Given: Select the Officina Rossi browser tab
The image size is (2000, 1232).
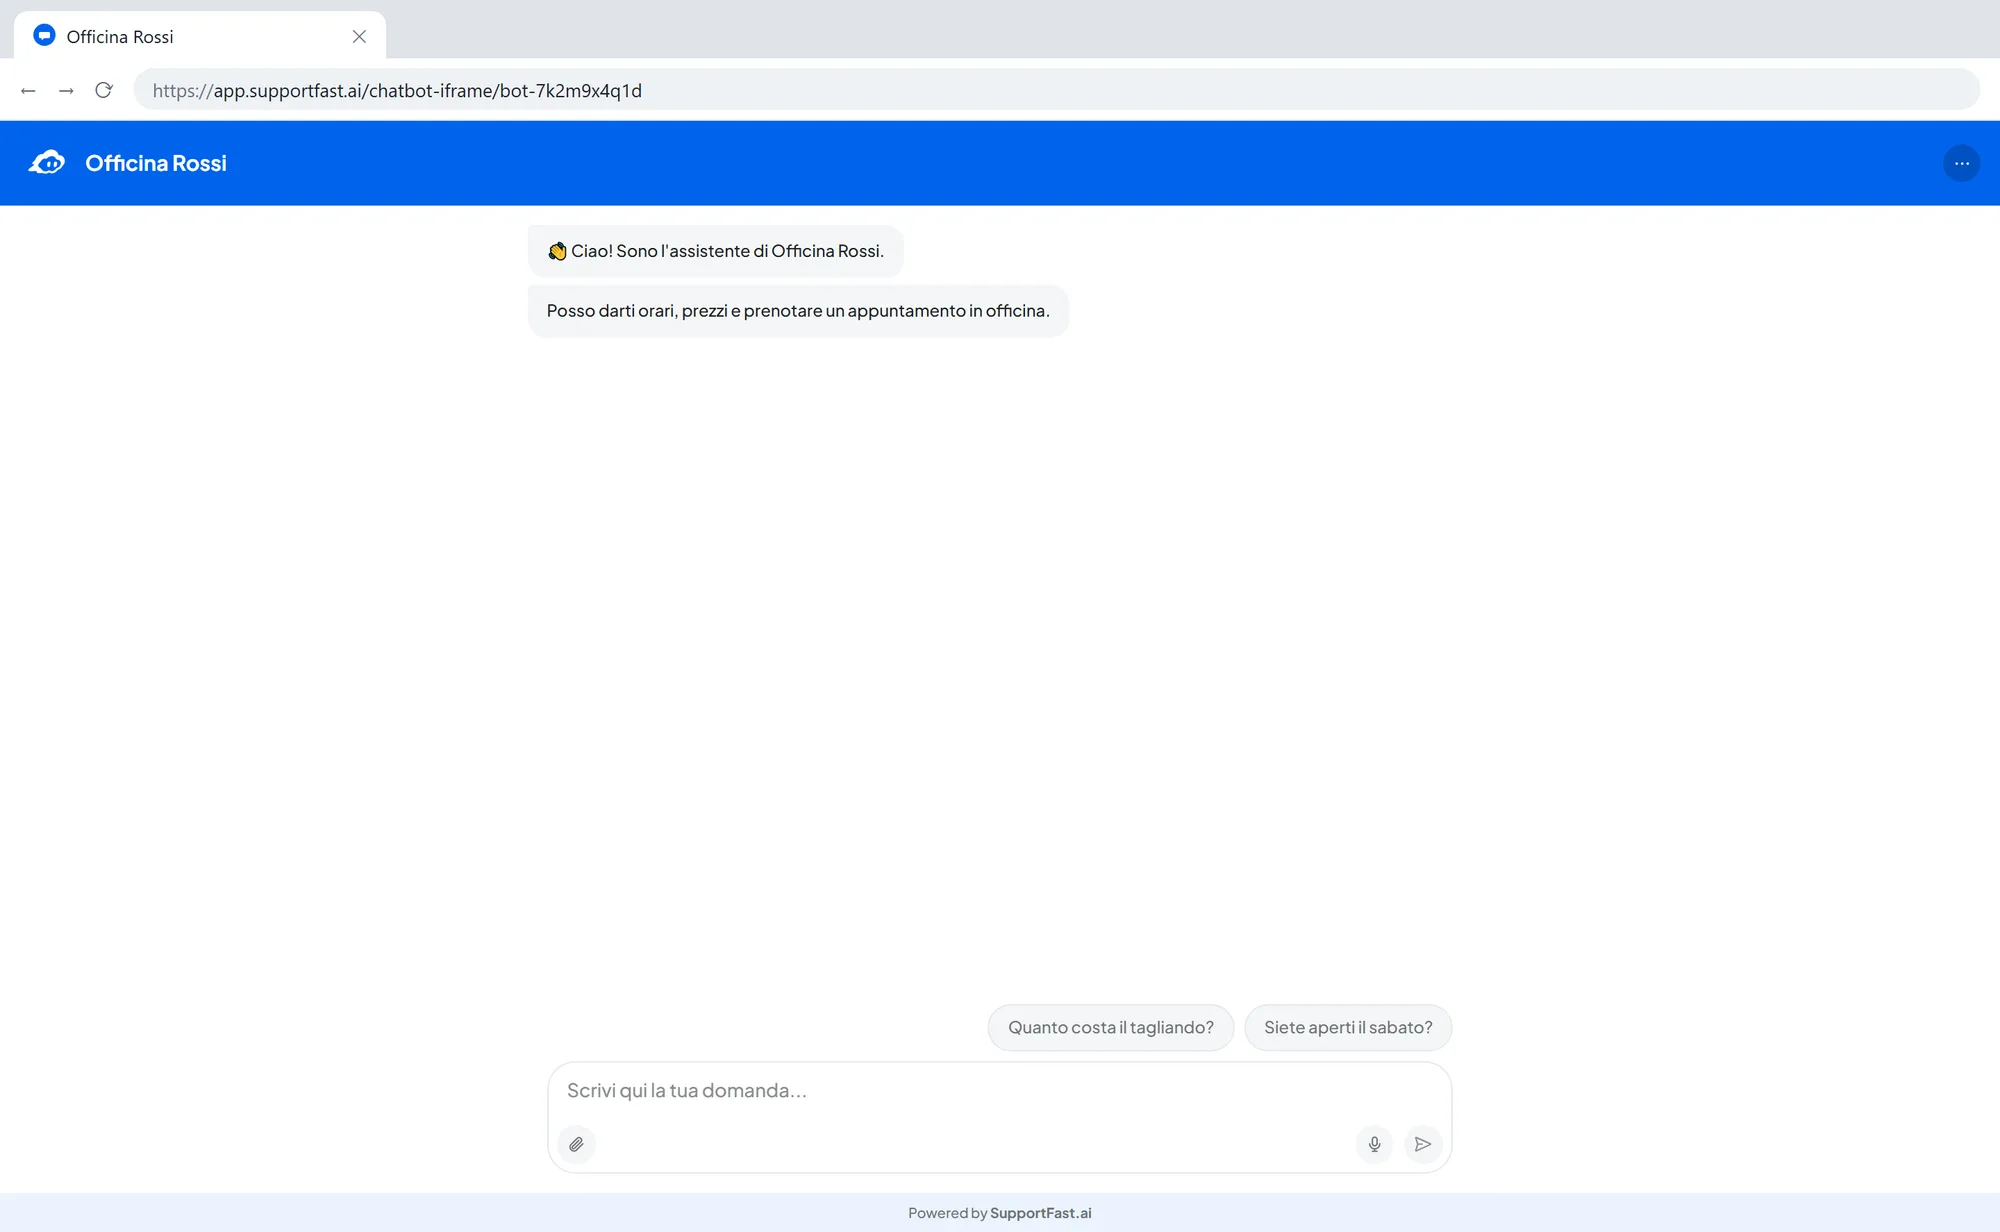Looking at the screenshot, I should click(200, 36).
